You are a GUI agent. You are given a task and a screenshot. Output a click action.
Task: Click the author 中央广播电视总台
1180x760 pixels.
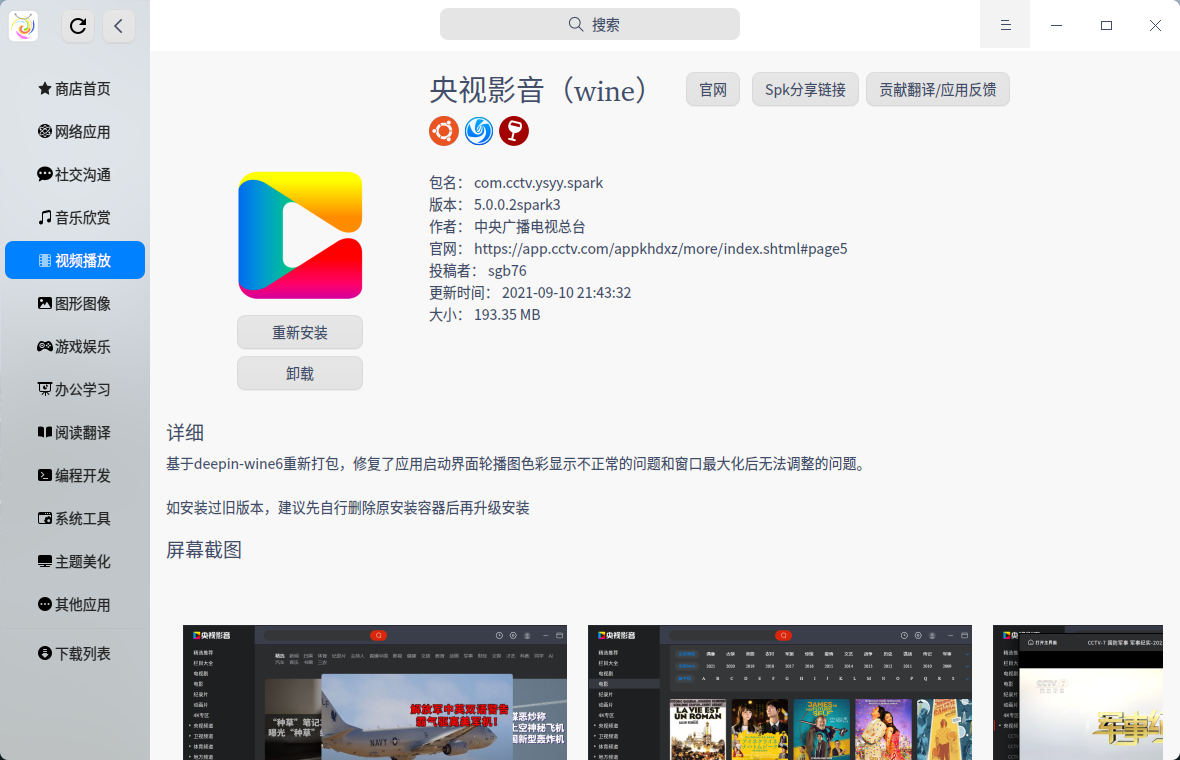point(530,226)
